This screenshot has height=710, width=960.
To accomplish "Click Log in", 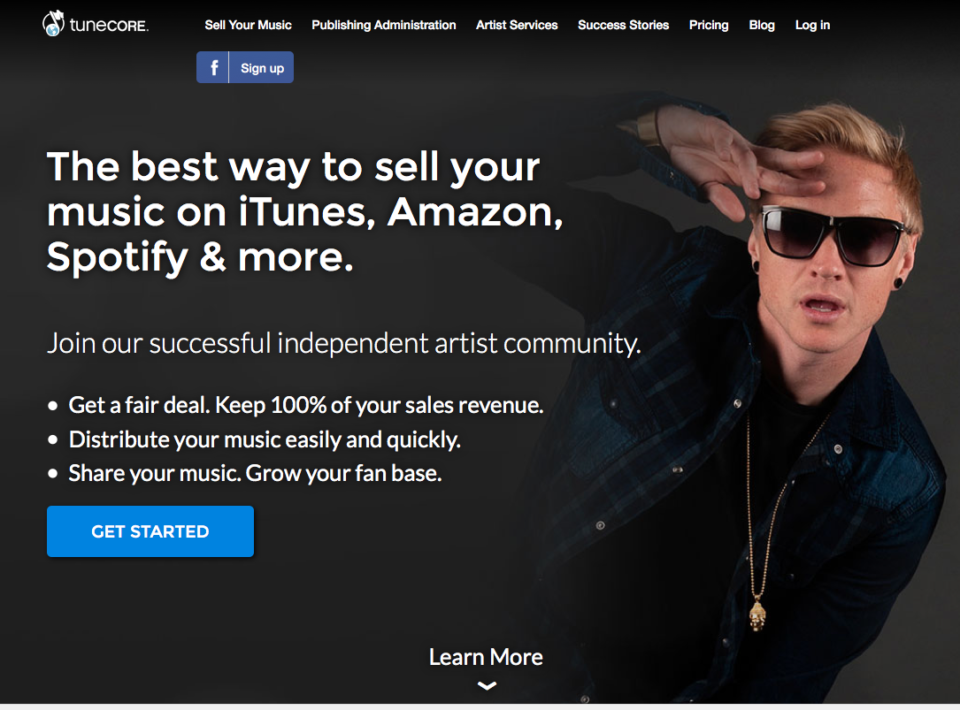I will pos(812,25).
